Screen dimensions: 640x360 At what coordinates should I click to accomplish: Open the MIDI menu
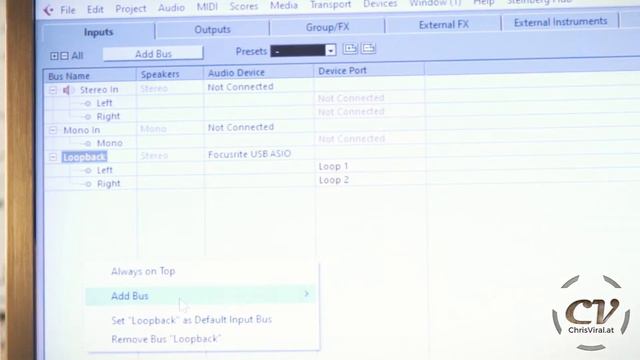coord(207,7)
